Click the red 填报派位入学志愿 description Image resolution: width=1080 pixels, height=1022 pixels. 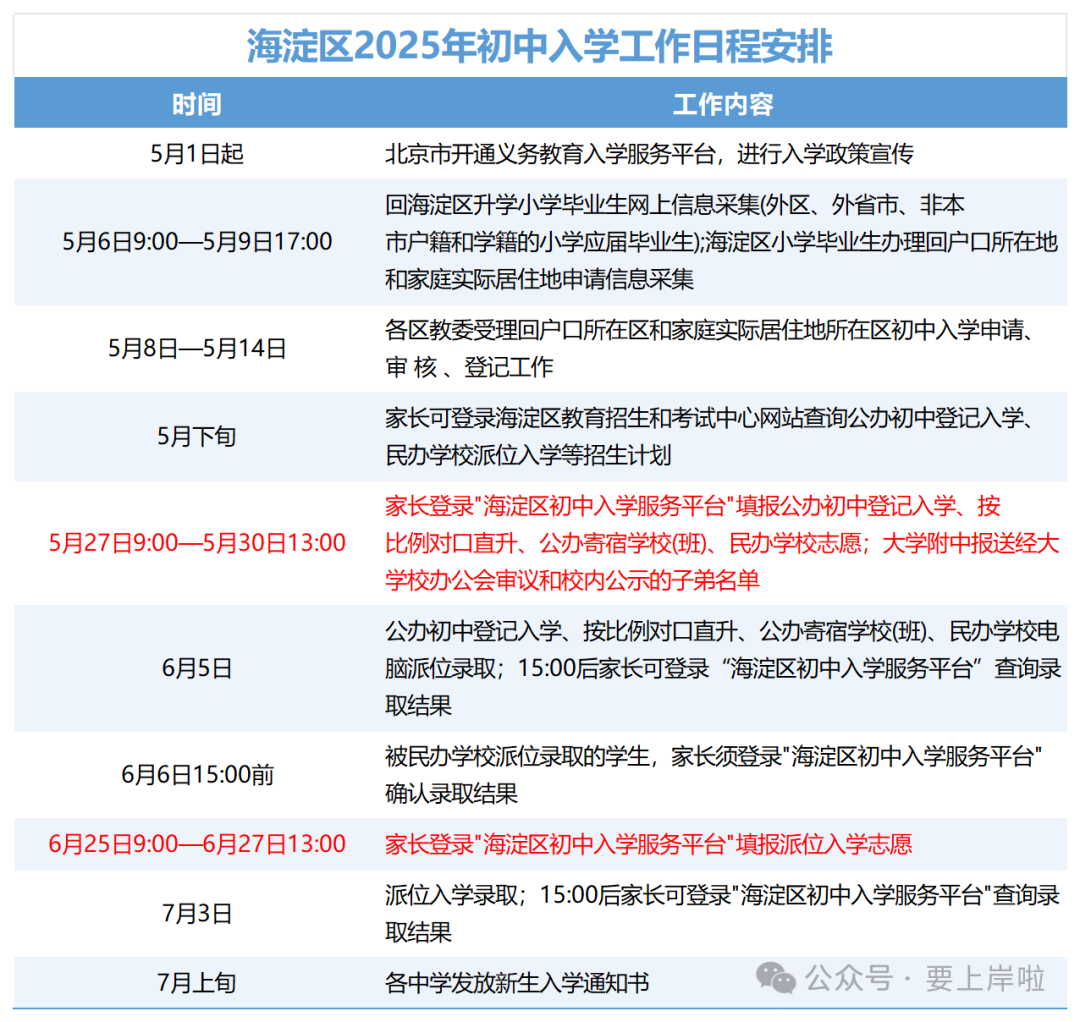[648, 844]
